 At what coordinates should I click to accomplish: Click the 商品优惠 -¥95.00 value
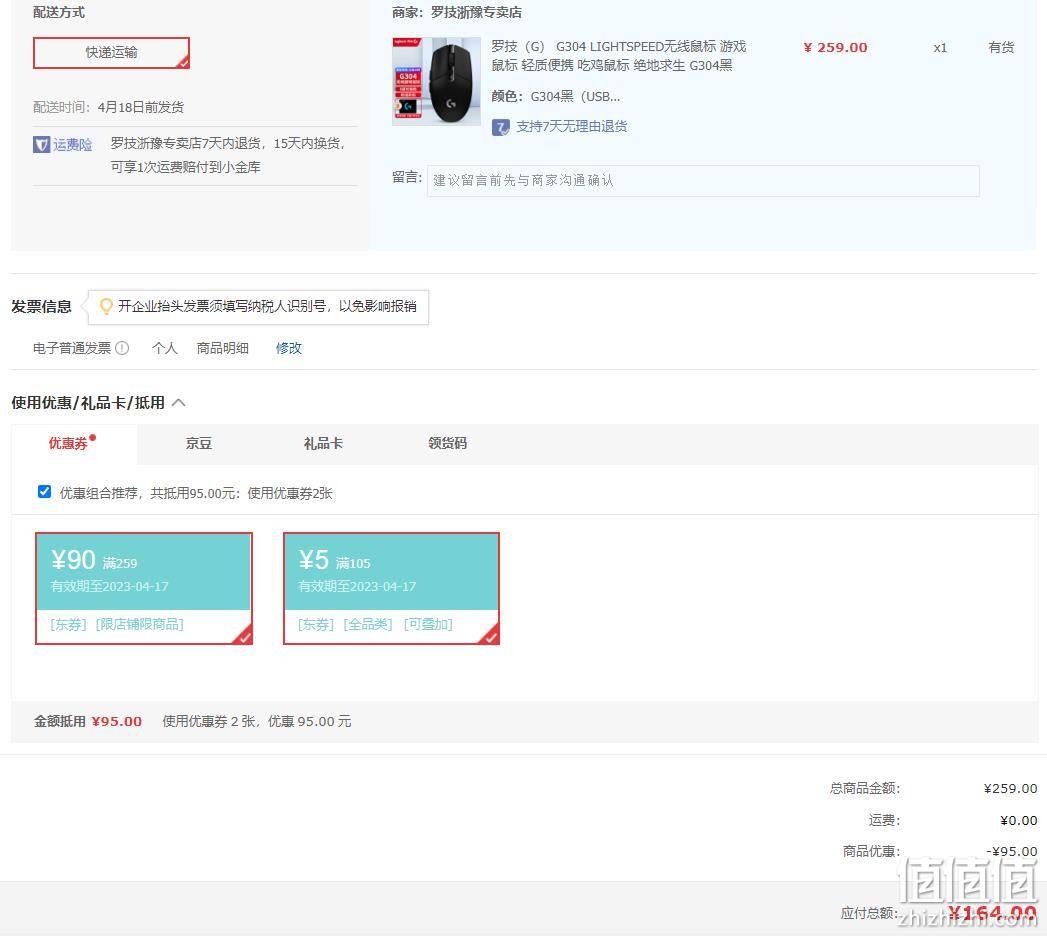point(1012,851)
